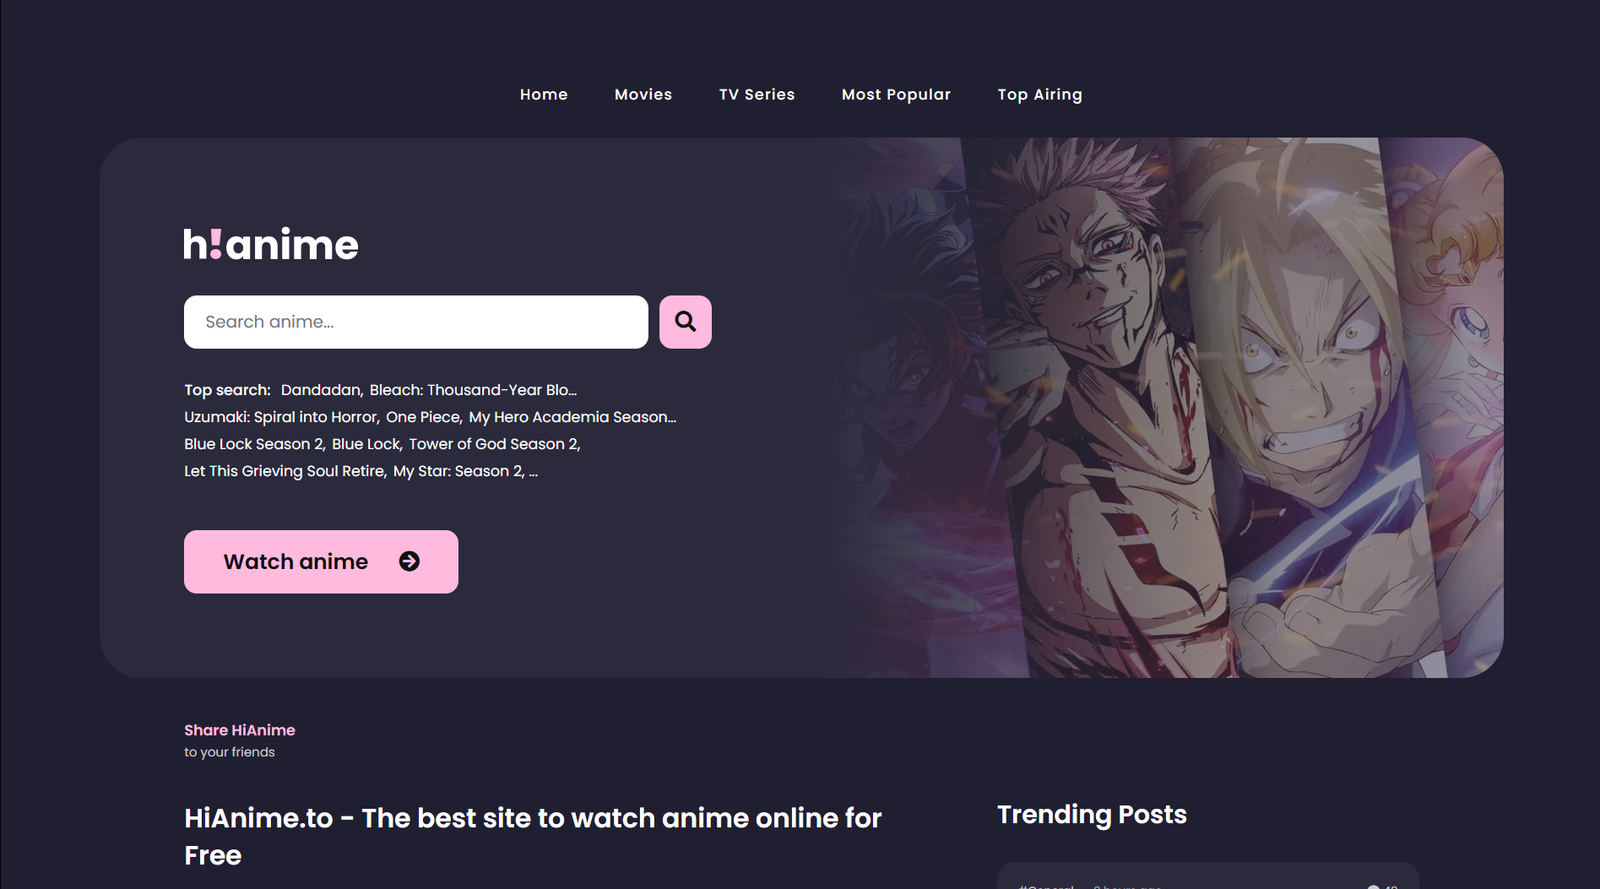
Task: Open My Star: Season 2 link
Action: coord(459,471)
